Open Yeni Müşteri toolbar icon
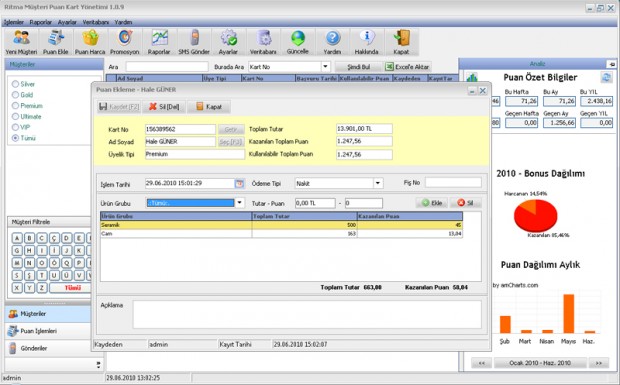Viewport: 620px width, 385px height. (21, 42)
